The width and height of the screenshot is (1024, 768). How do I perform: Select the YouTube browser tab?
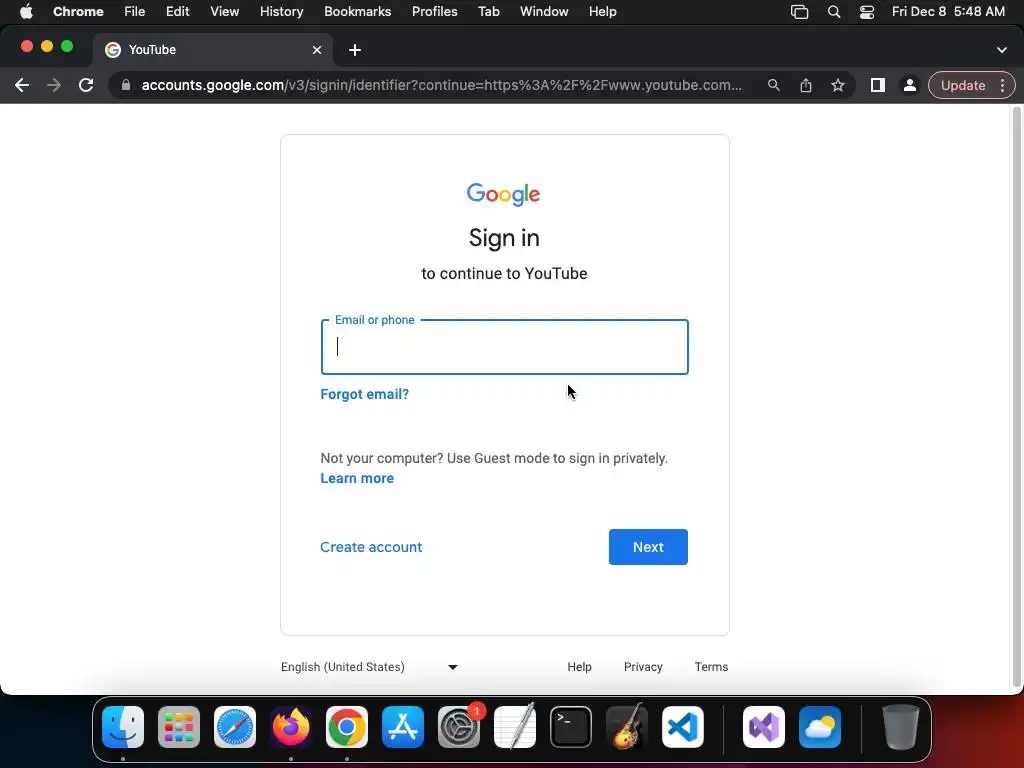click(x=212, y=50)
